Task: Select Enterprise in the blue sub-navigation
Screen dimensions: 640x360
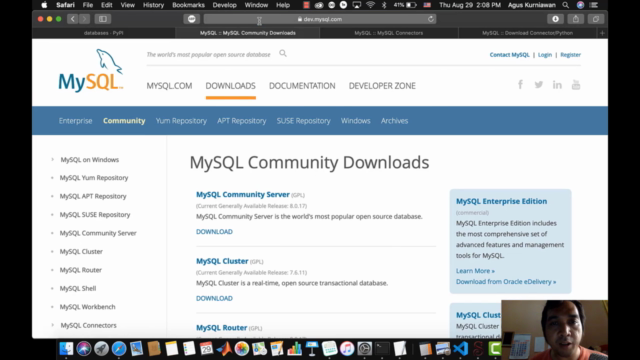Action: tap(76, 121)
